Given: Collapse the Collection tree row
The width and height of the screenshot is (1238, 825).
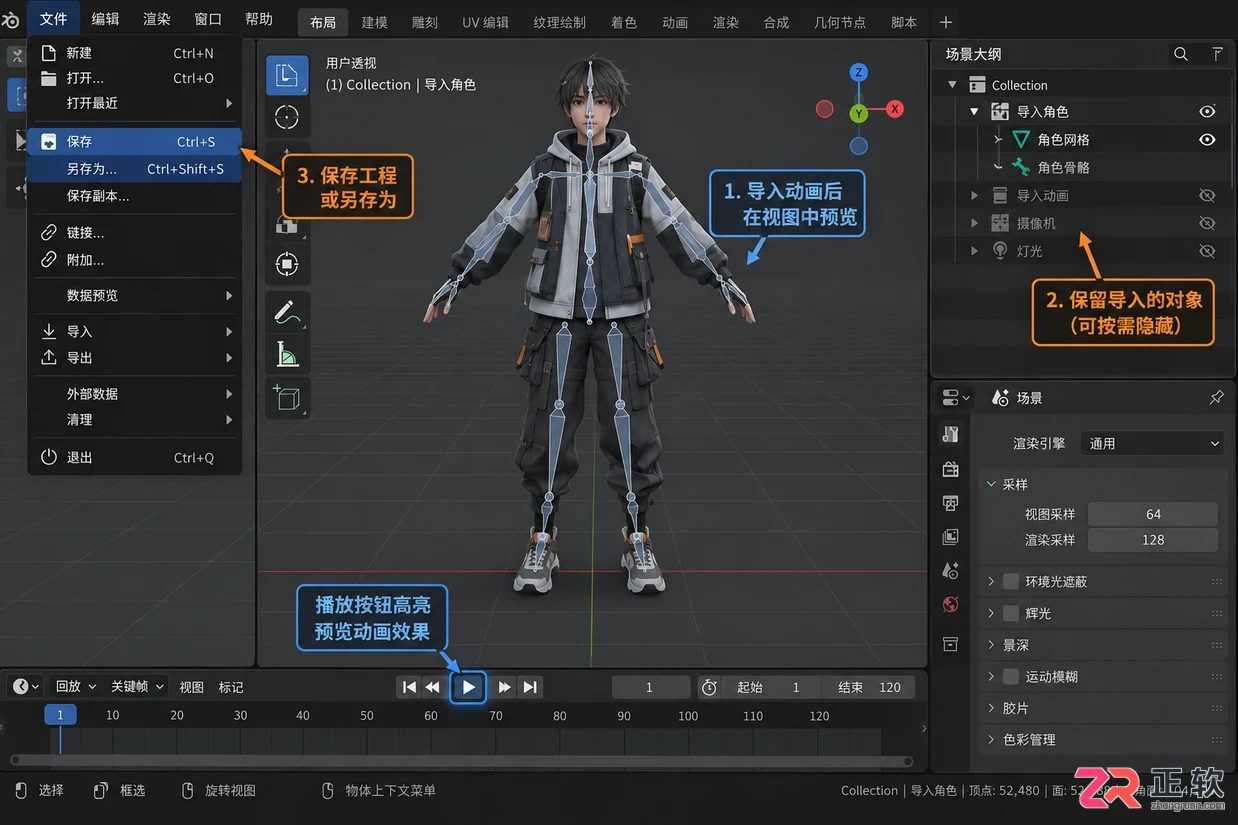Looking at the screenshot, I should point(952,85).
